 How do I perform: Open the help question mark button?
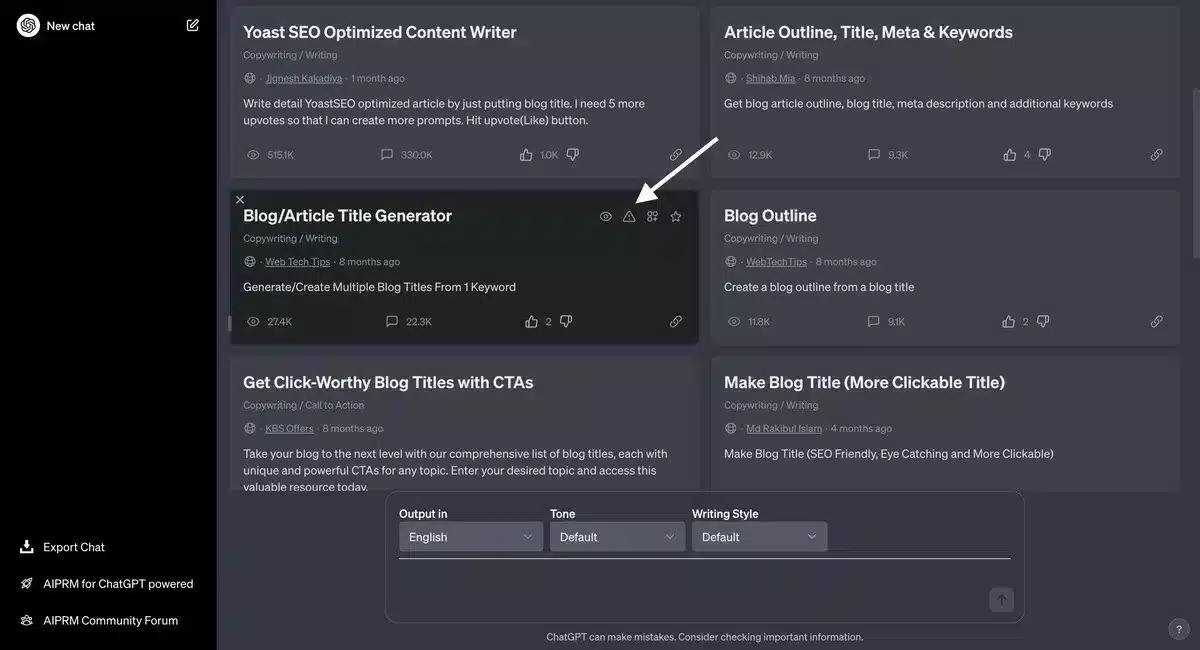coord(1177,629)
